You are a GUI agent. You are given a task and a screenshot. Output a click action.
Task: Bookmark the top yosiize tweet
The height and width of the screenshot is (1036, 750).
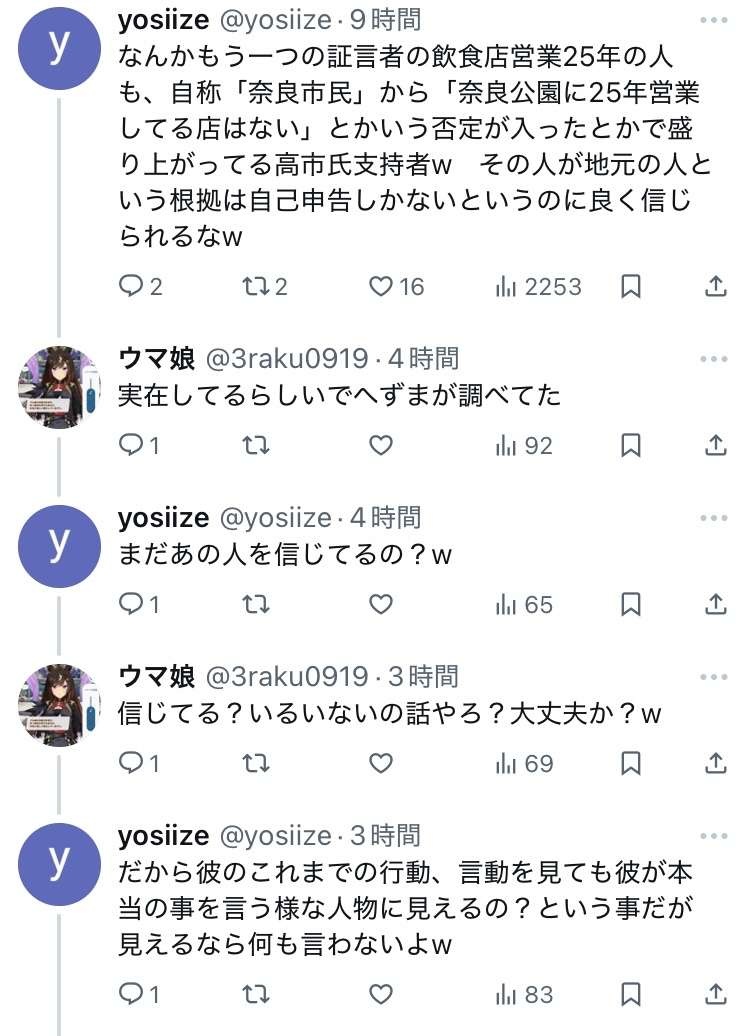[631, 287]
